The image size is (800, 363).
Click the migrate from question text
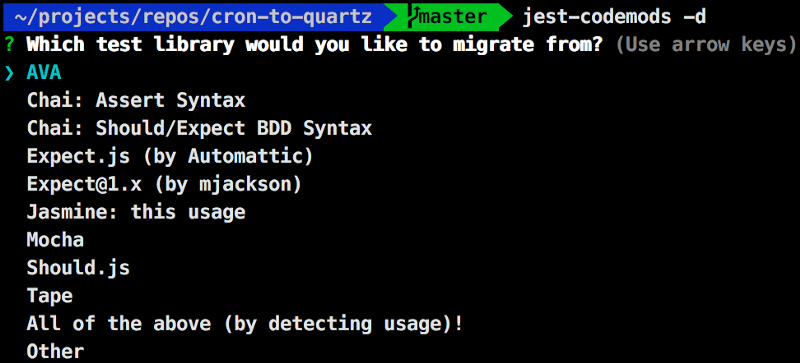pyautogui.click(x=315, y=45)
